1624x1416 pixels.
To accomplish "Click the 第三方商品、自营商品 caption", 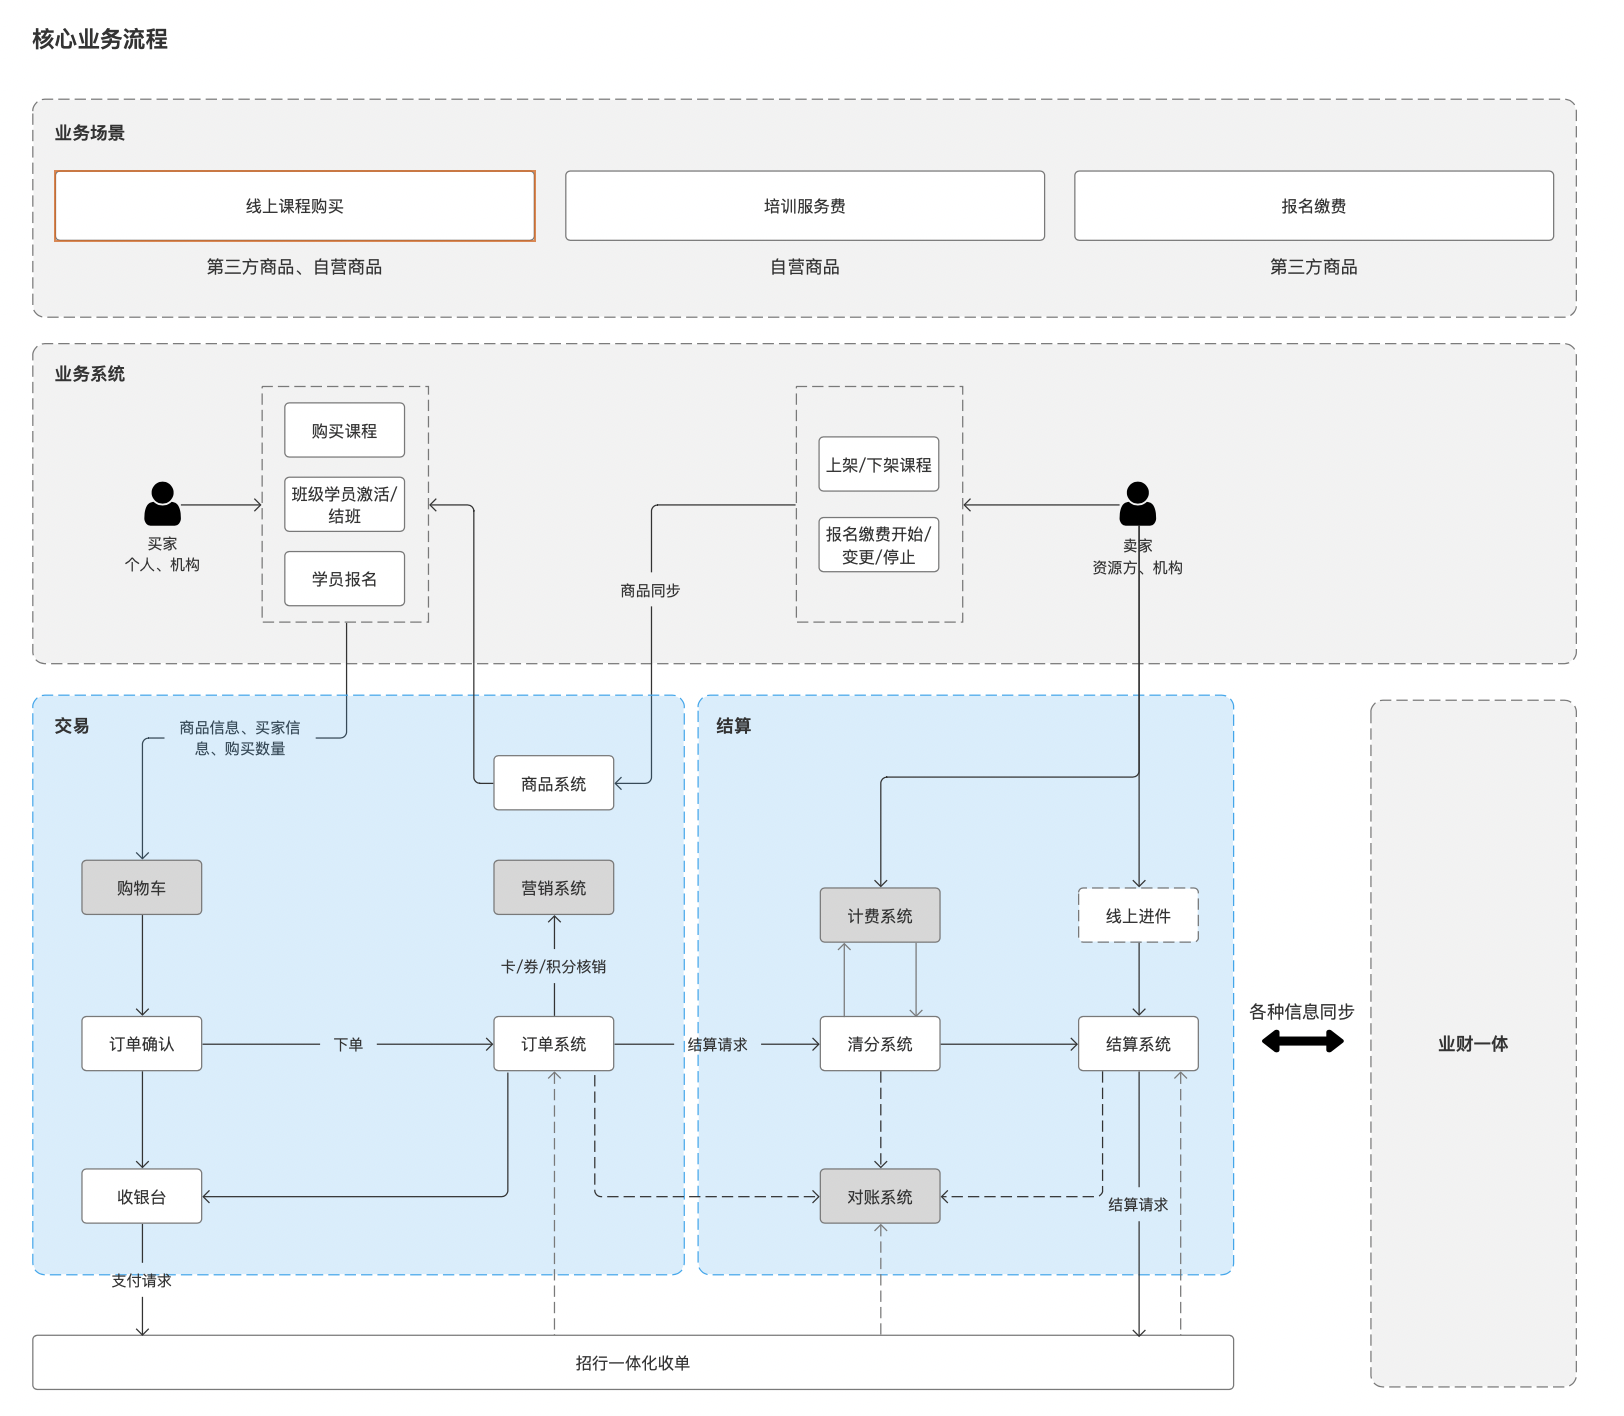I will pos(294,267).
